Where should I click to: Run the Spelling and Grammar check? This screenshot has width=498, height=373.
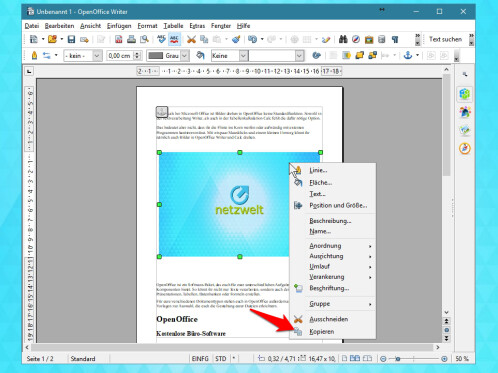tap(161, 39)
